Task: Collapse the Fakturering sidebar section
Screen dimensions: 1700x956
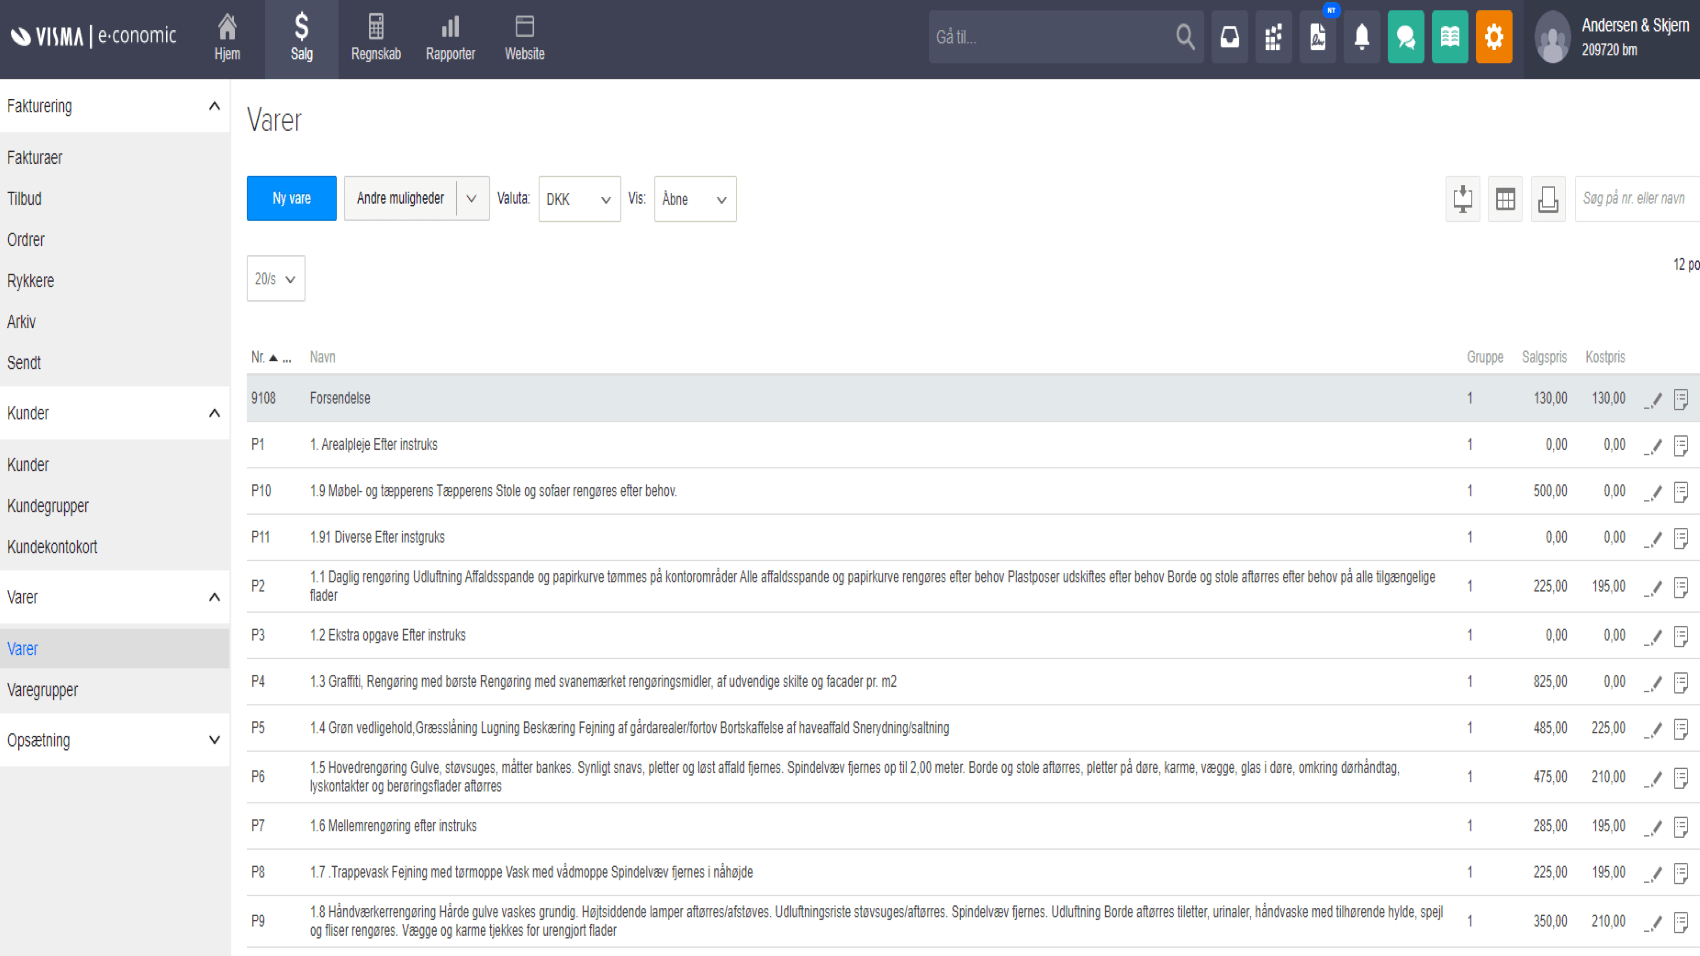Action: (213, 105)
